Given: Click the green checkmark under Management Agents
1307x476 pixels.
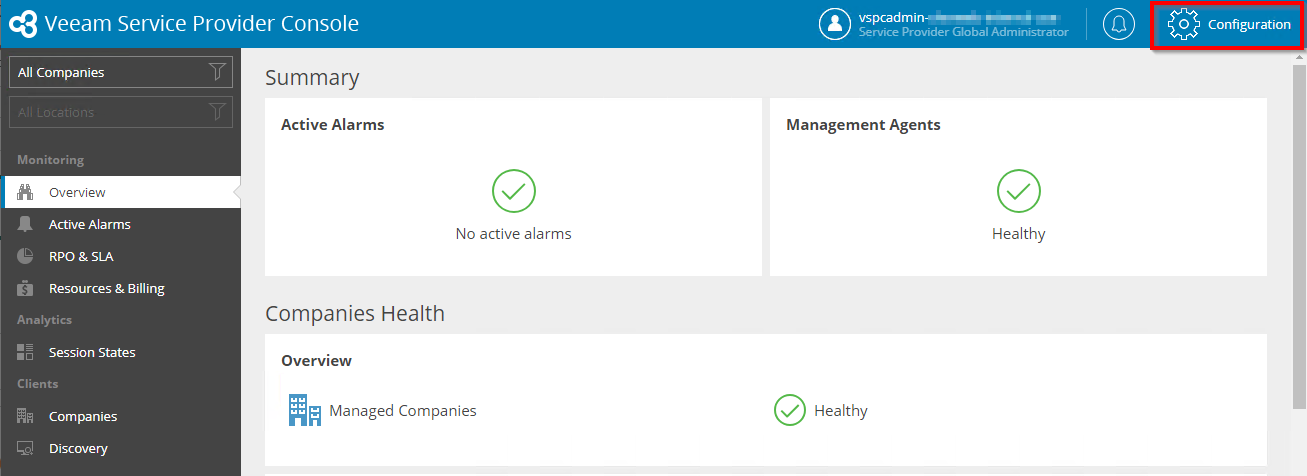Looking at the screenshot, I should pyautogui.click(x=1019, y=190).
